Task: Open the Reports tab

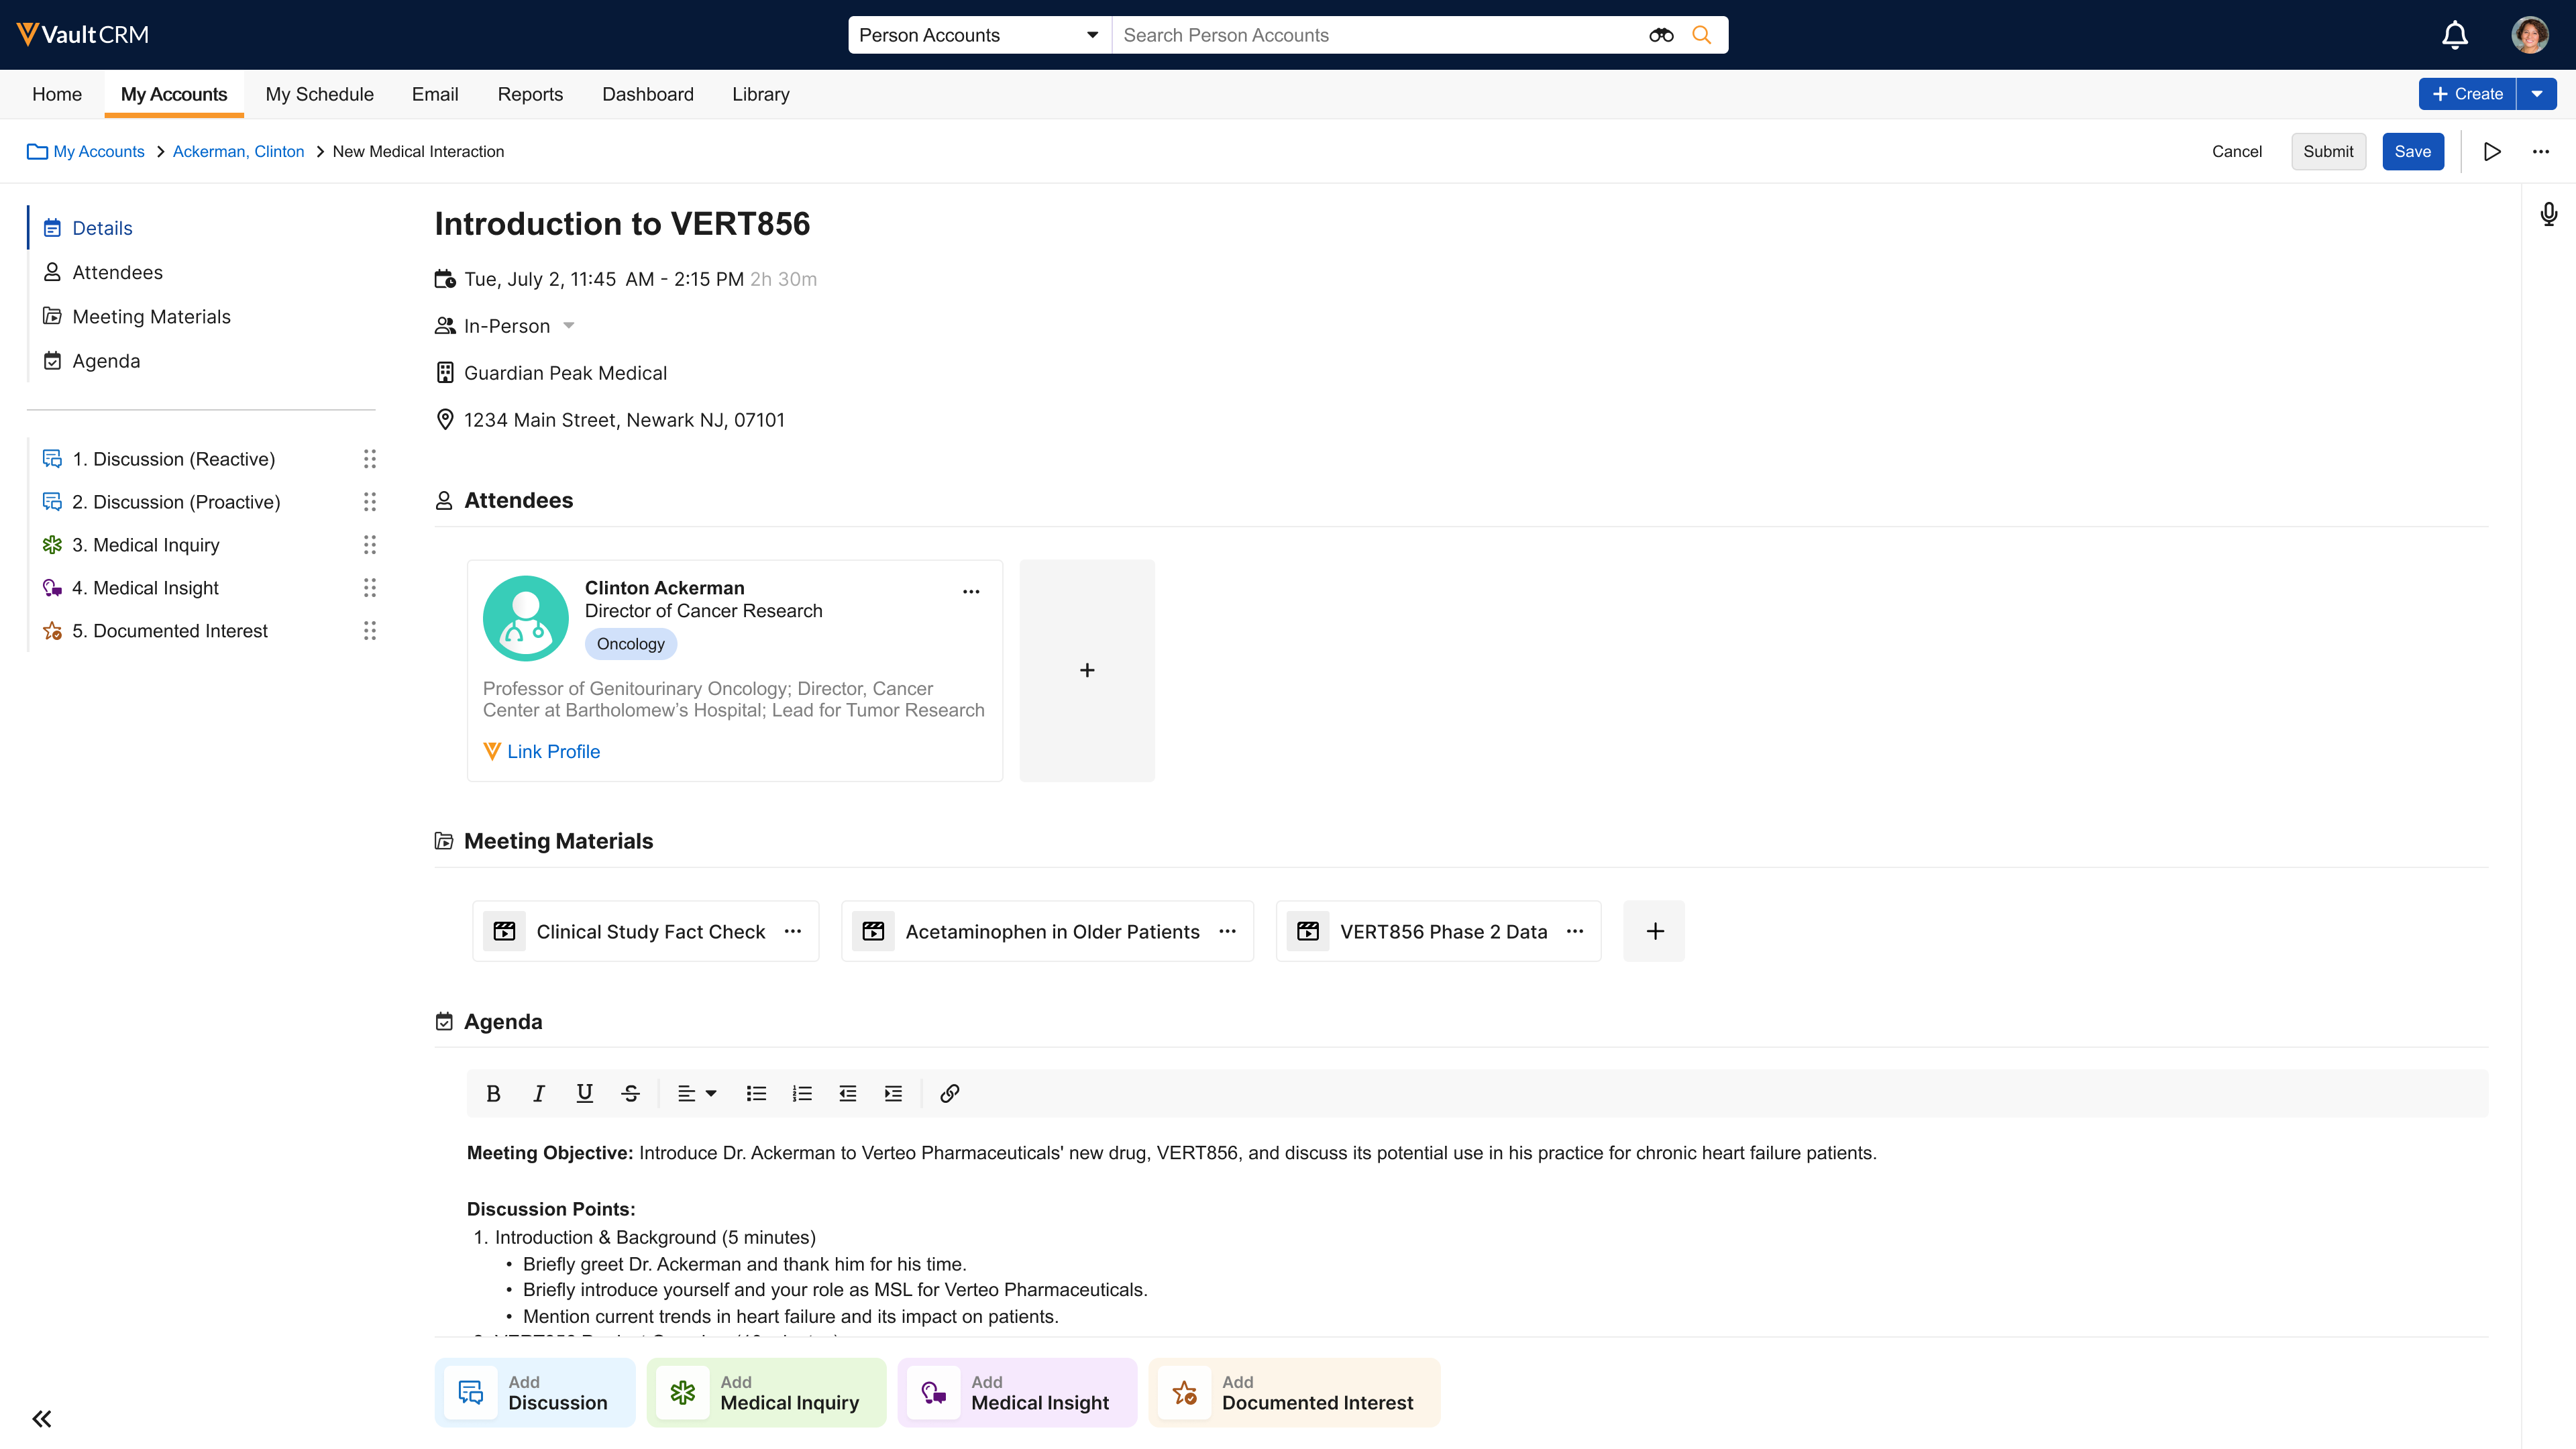Action: click(x=530, y=94)
